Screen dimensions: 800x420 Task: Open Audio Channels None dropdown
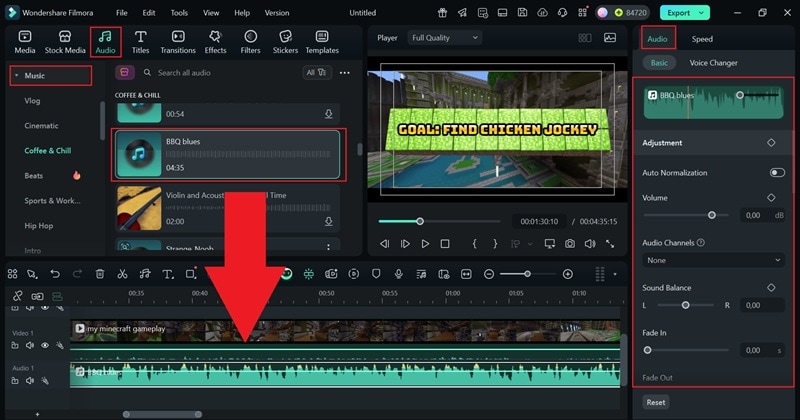[713, 260]
